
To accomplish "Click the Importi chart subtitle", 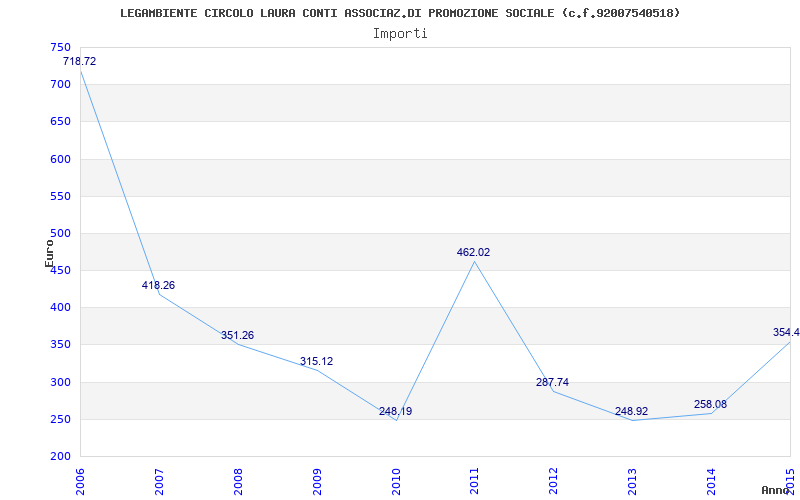I will (x=400, y=34).
